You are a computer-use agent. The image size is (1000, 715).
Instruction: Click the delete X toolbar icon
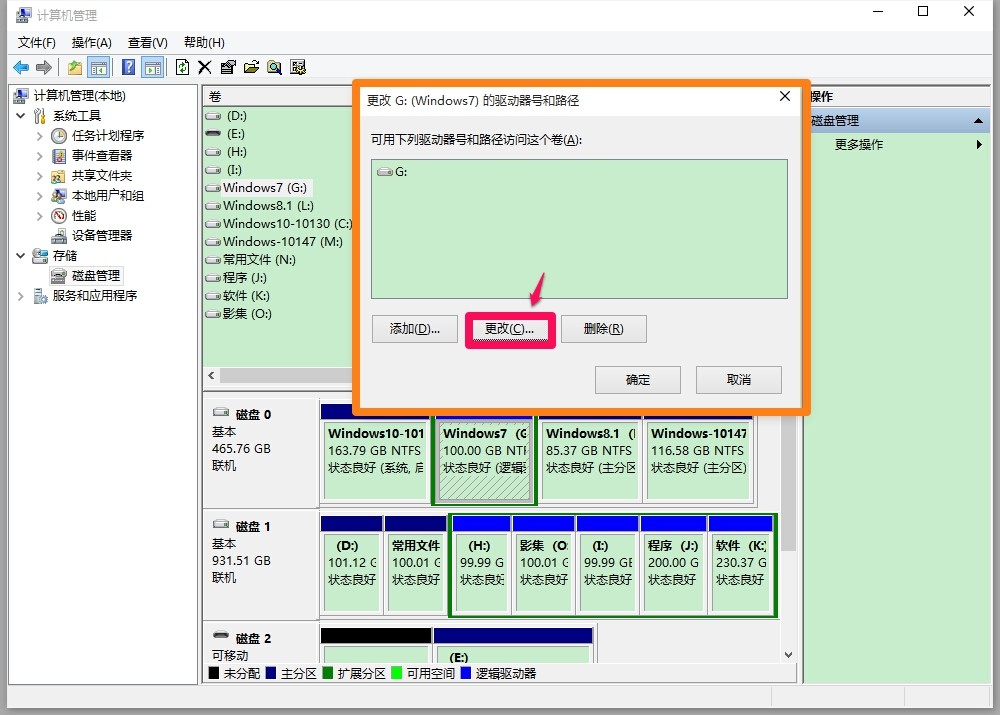205,67
